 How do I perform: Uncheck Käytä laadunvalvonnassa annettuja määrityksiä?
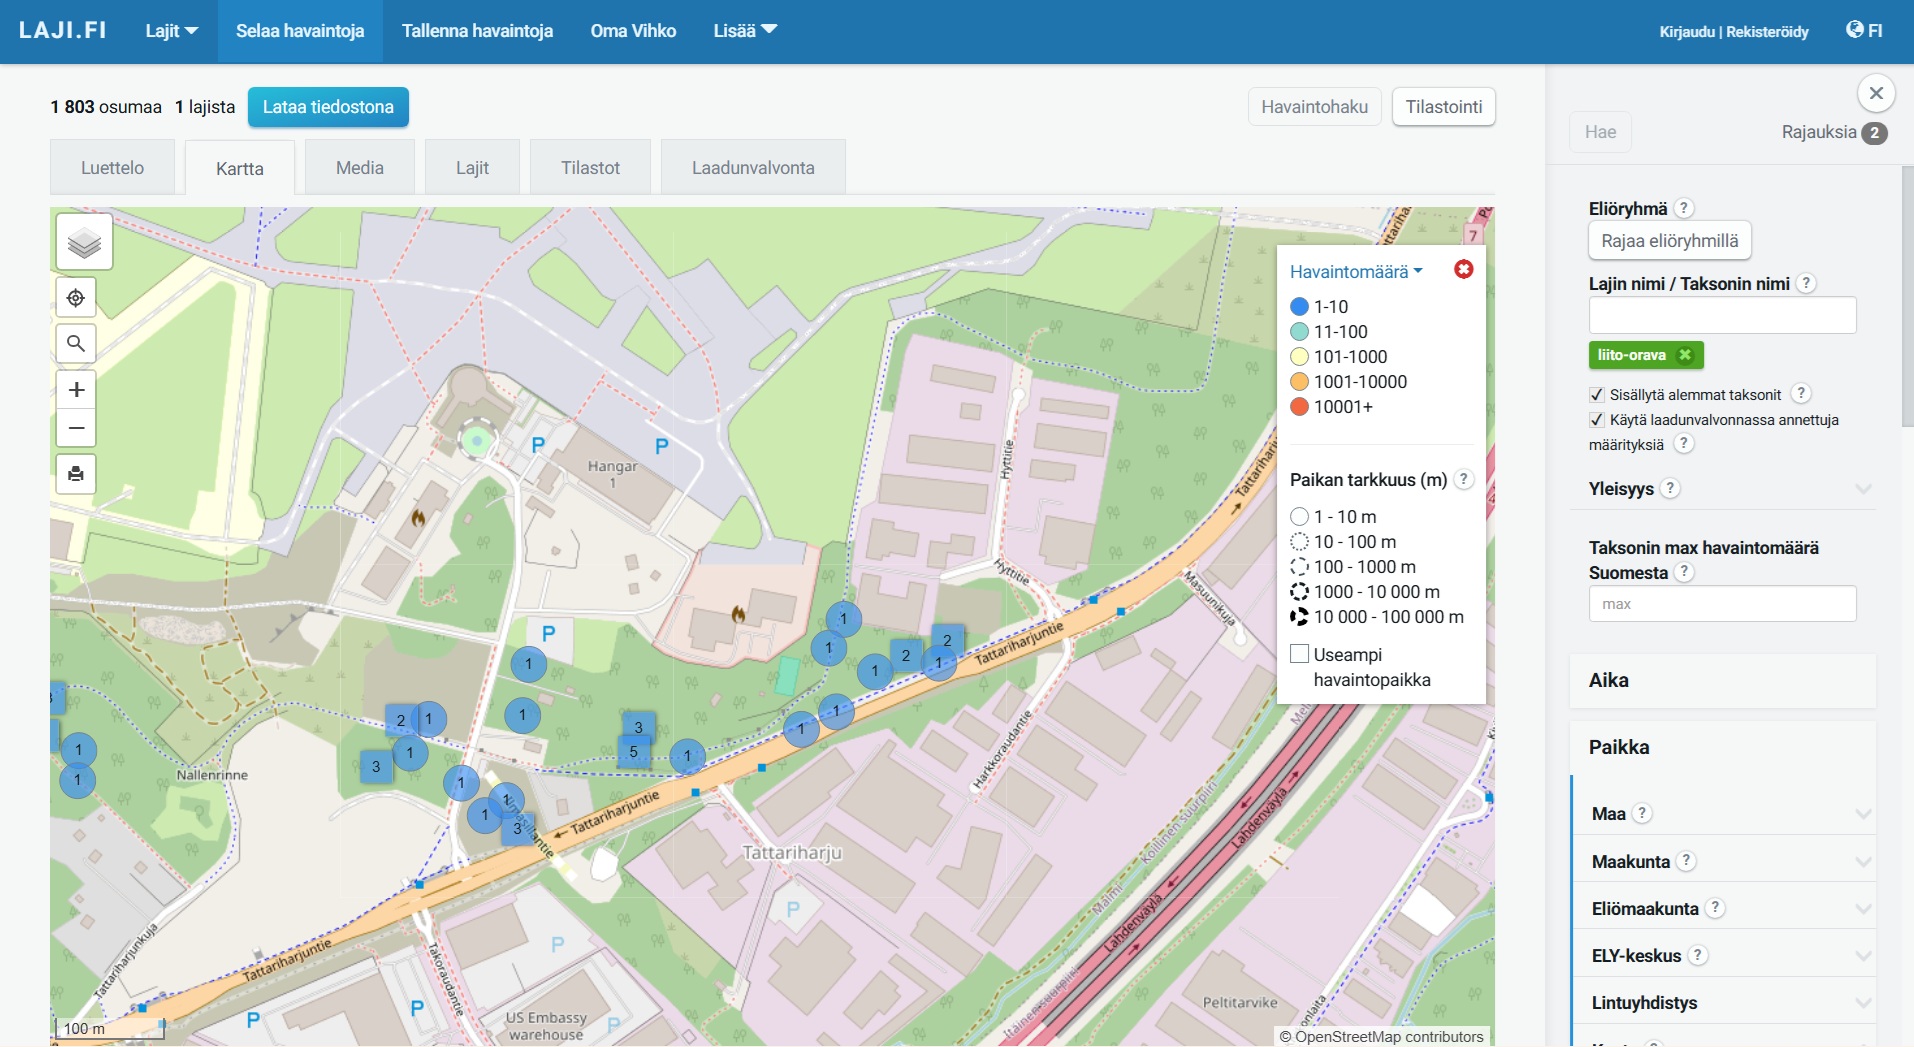click(1597, 420)
